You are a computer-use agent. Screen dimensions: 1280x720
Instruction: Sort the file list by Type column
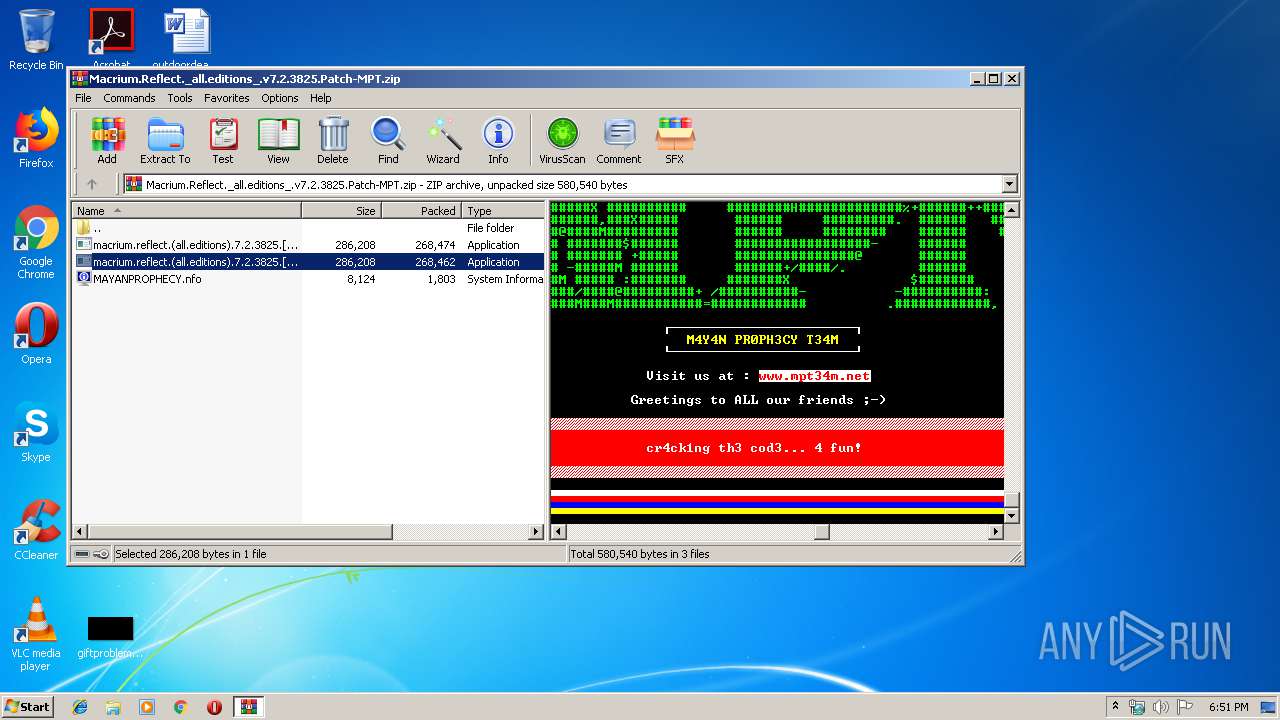pos(503,210)
